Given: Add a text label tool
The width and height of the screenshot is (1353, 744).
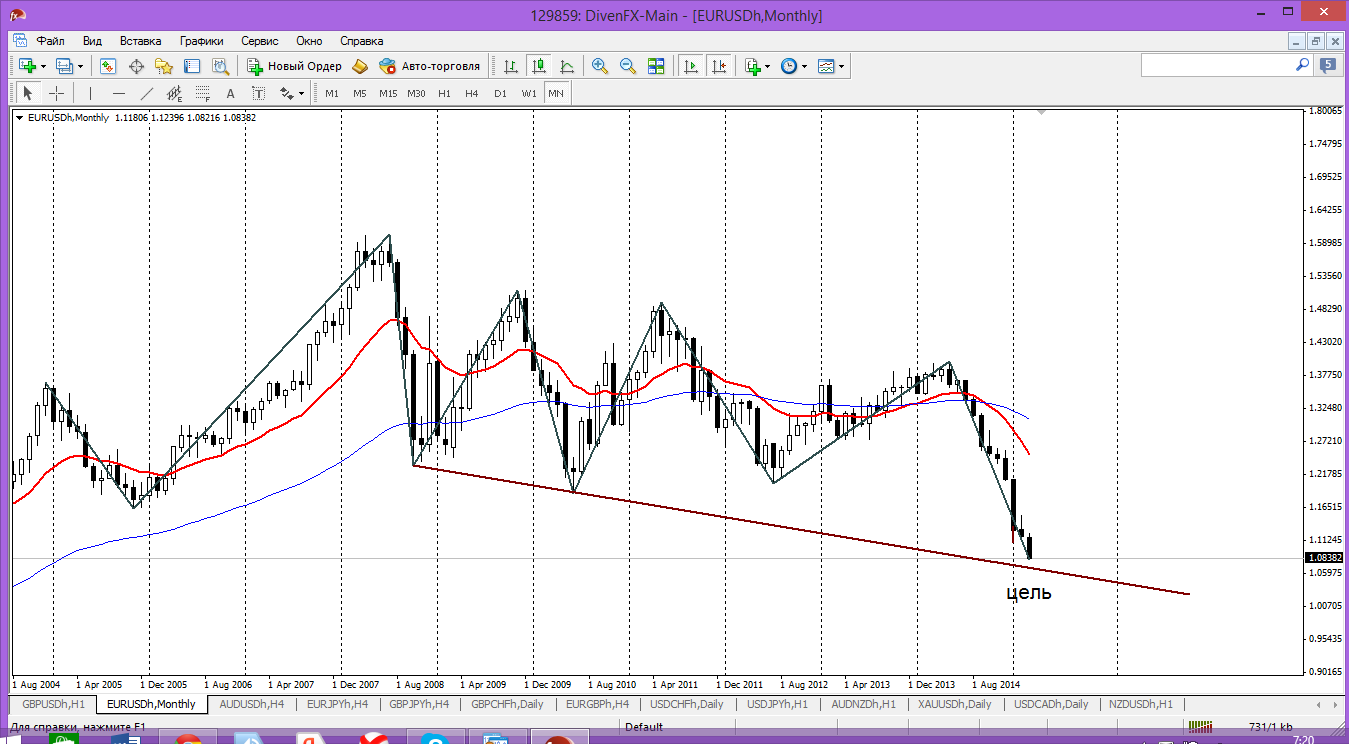Looking at the screenshot, I should (230, 93).
